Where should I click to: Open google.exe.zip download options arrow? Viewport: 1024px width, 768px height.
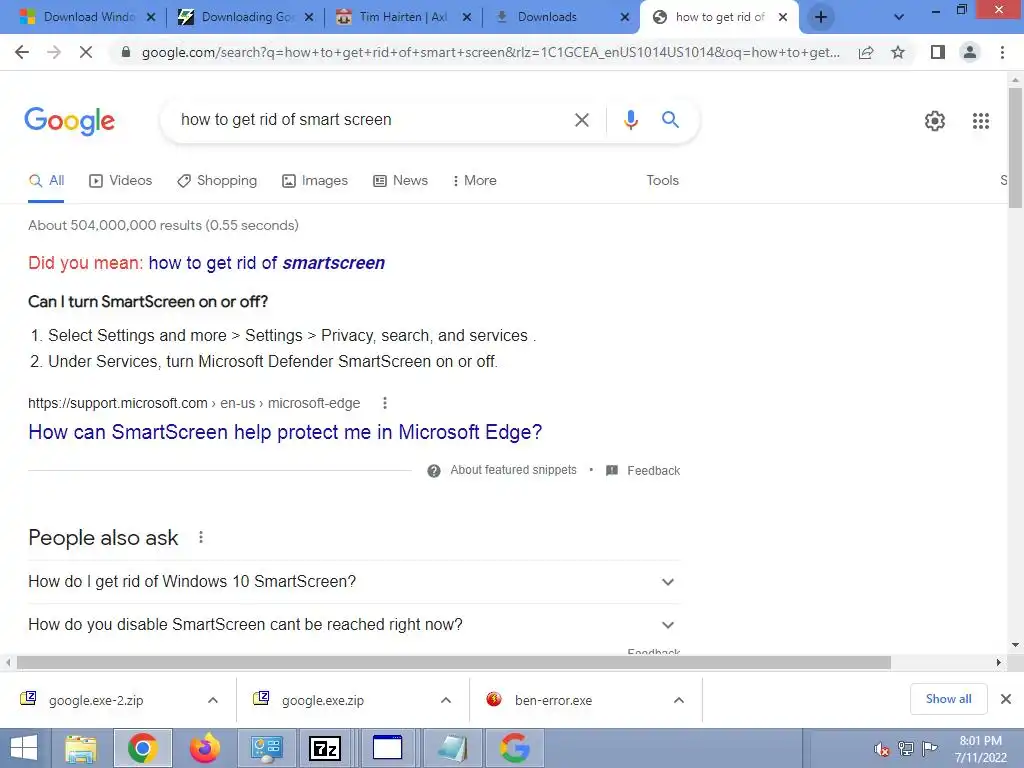tap(446, 700)
